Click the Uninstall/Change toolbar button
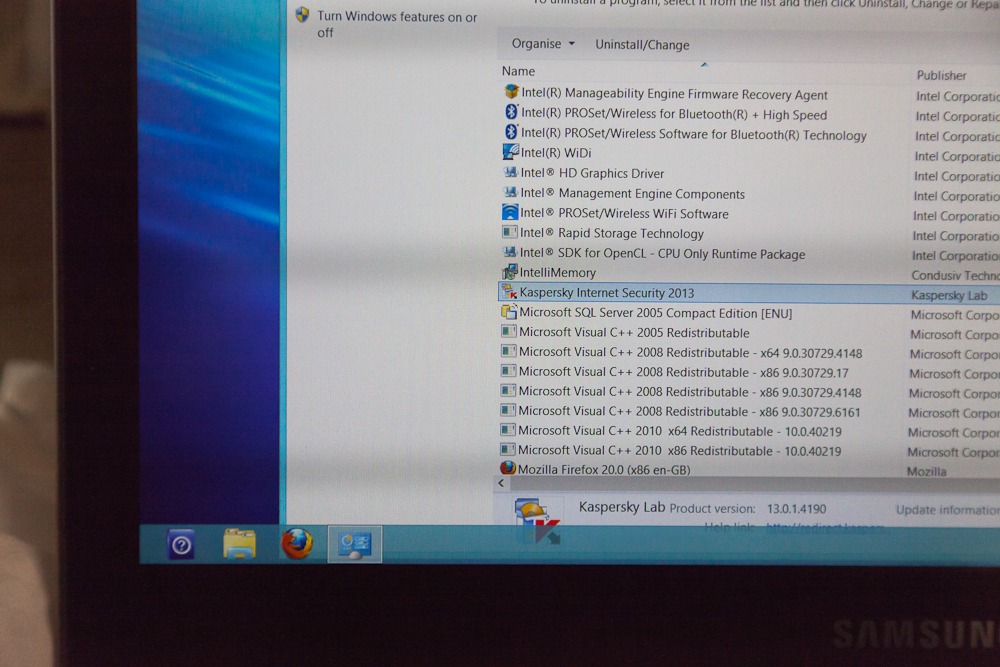The width and height of the screenshot is (1000, 667). [642, 45]
